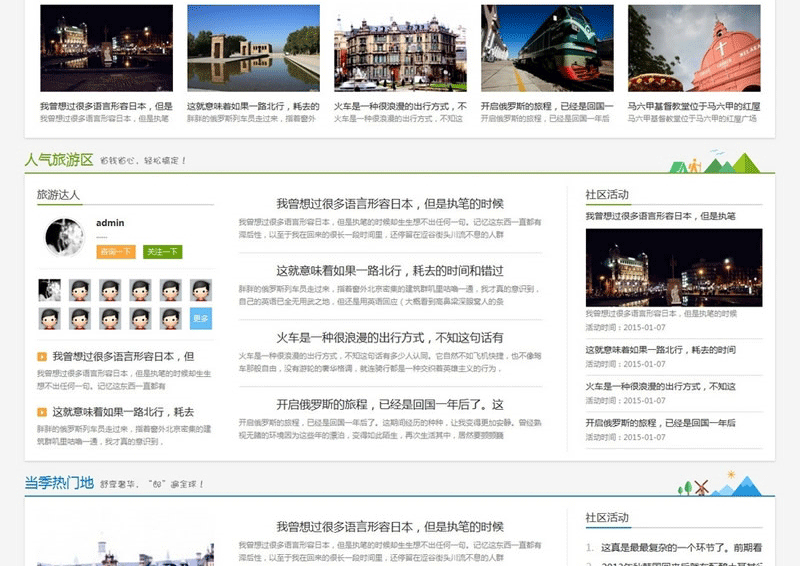
Task: Select the black-and-white photo avatar in the member grid
Action: coord(49,290)
